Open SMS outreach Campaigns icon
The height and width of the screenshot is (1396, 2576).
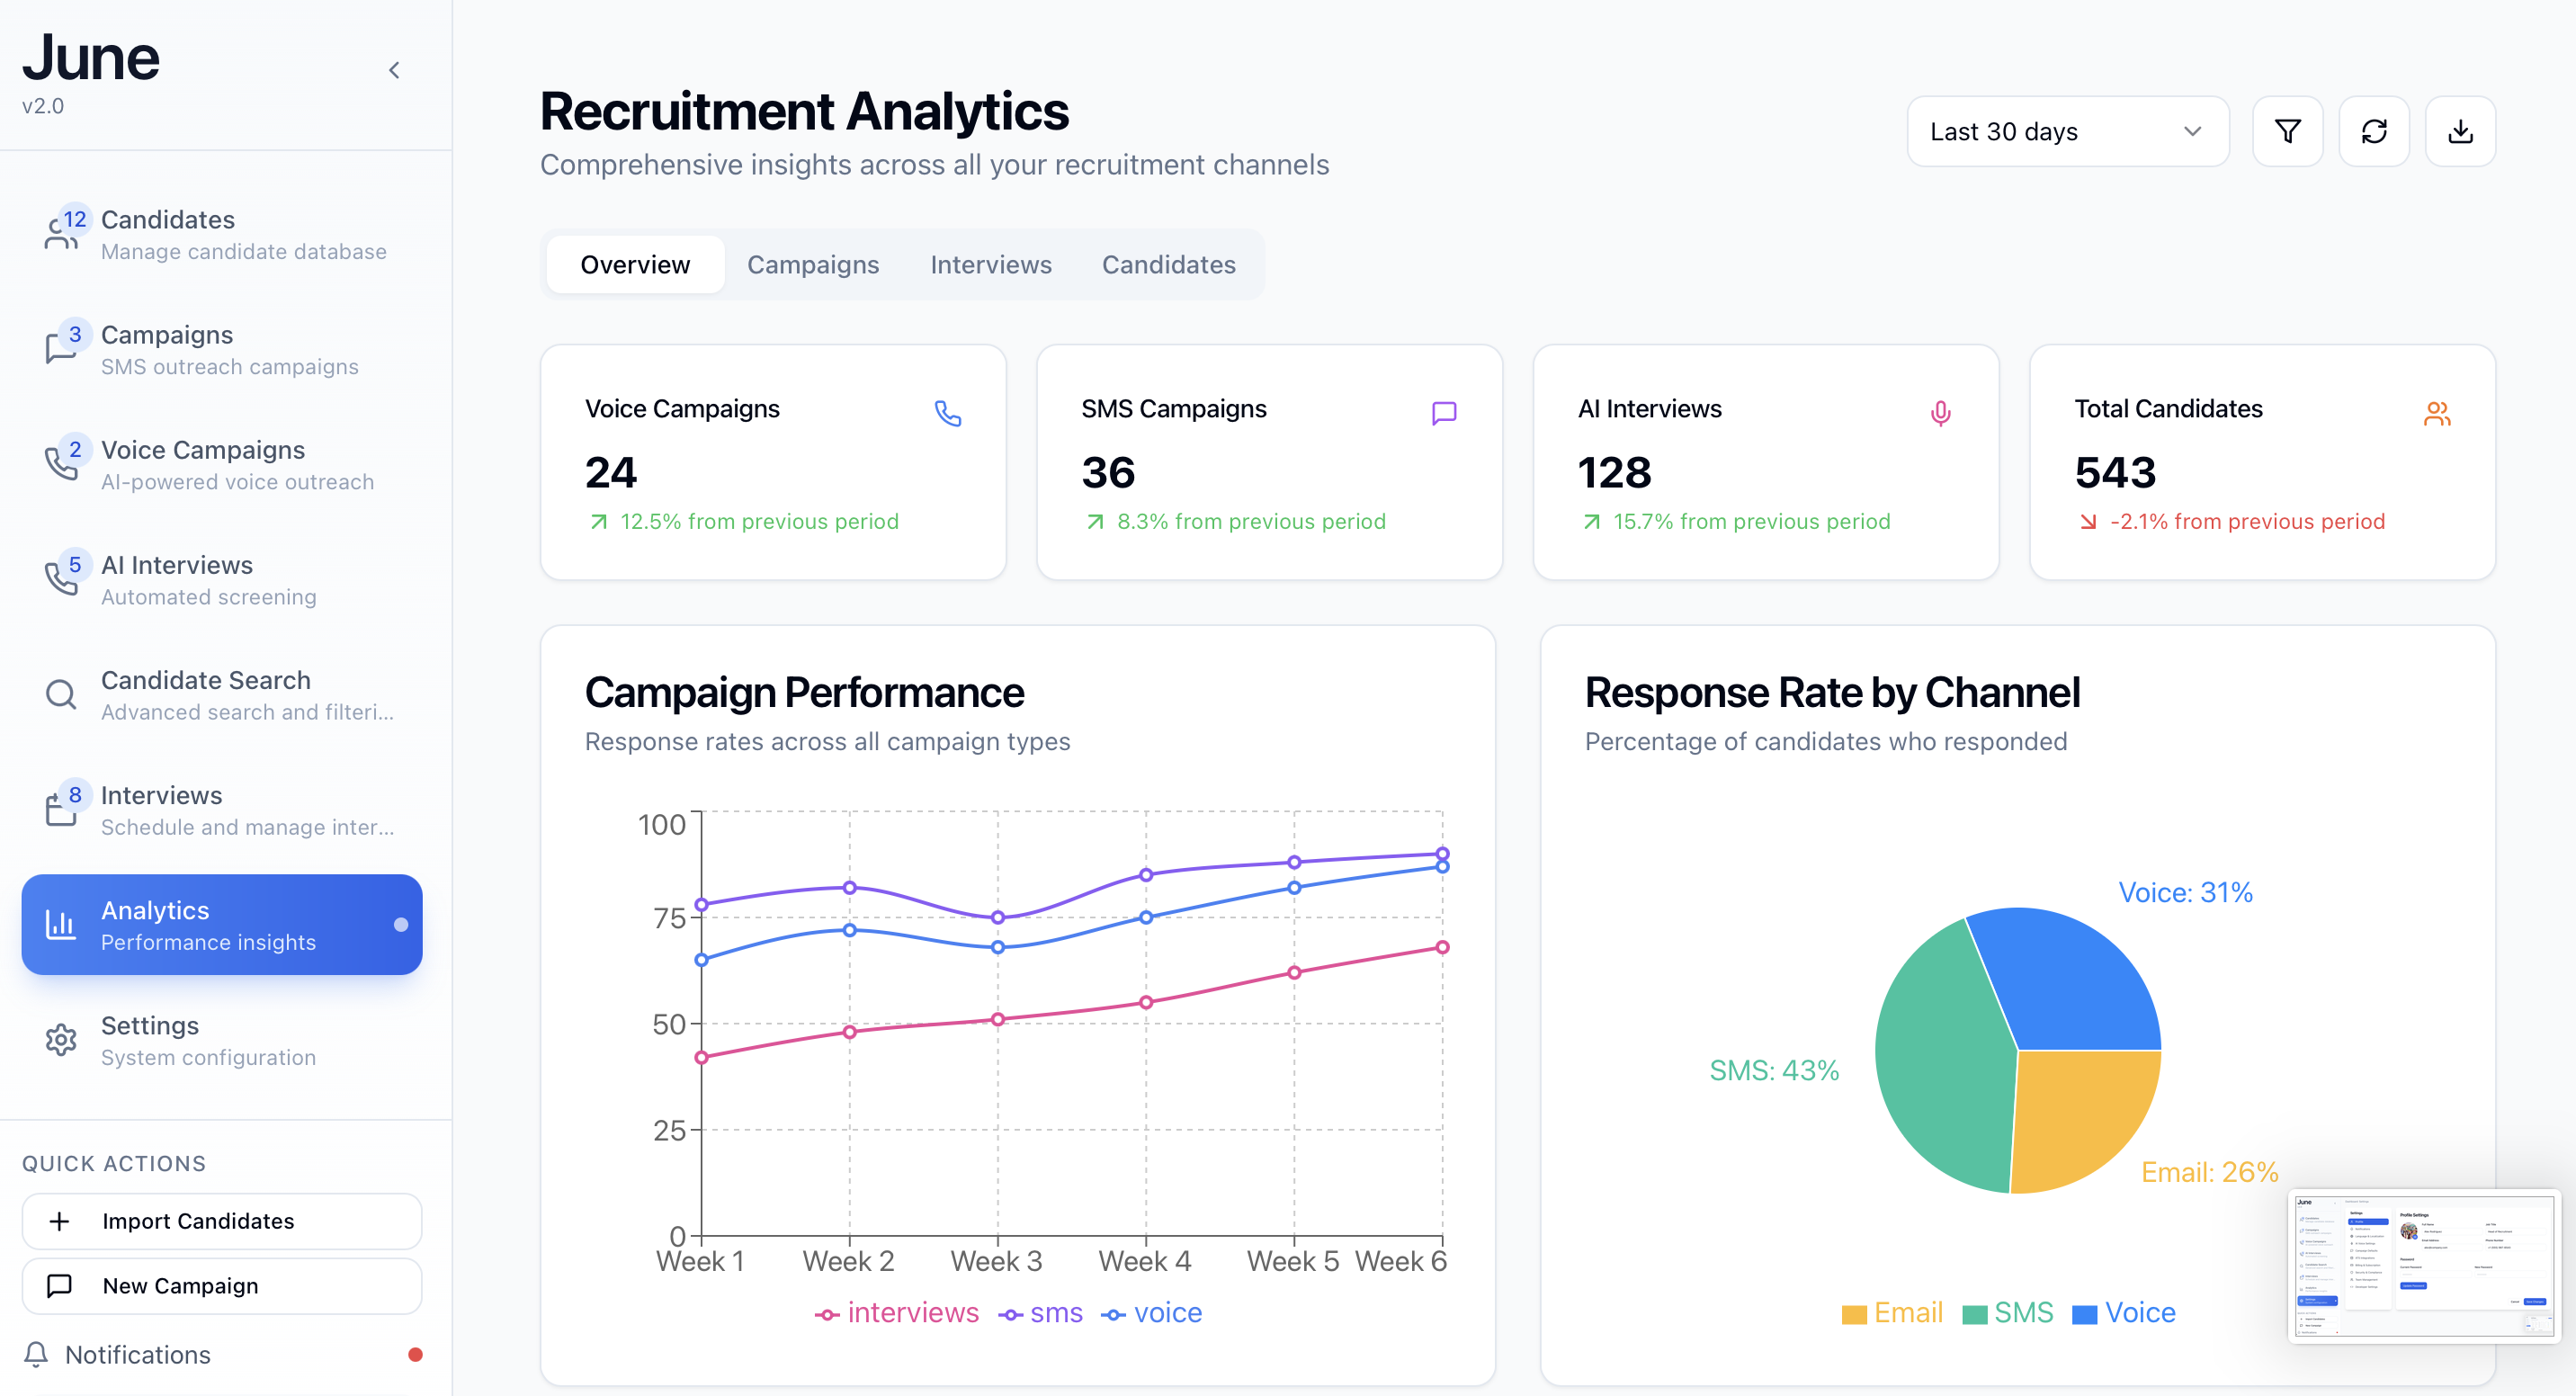61,349
